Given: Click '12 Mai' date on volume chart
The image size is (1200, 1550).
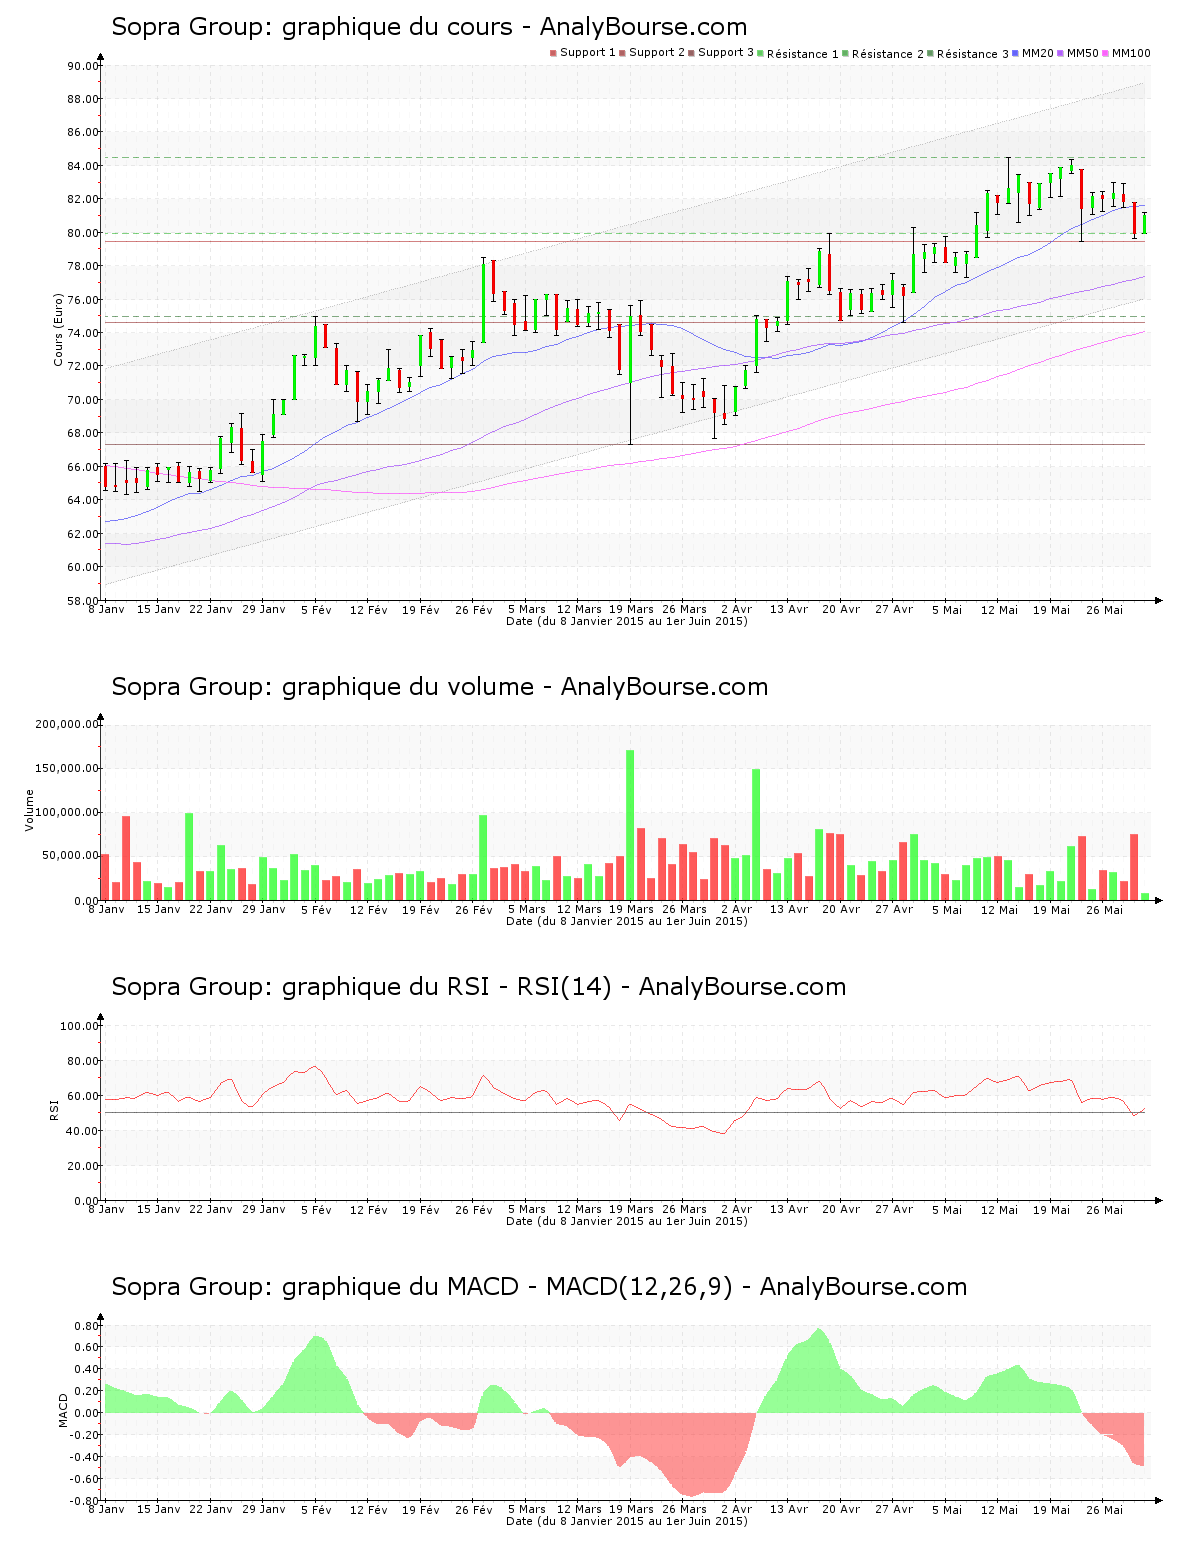Looking at the screenshot, I should 1000,909.
